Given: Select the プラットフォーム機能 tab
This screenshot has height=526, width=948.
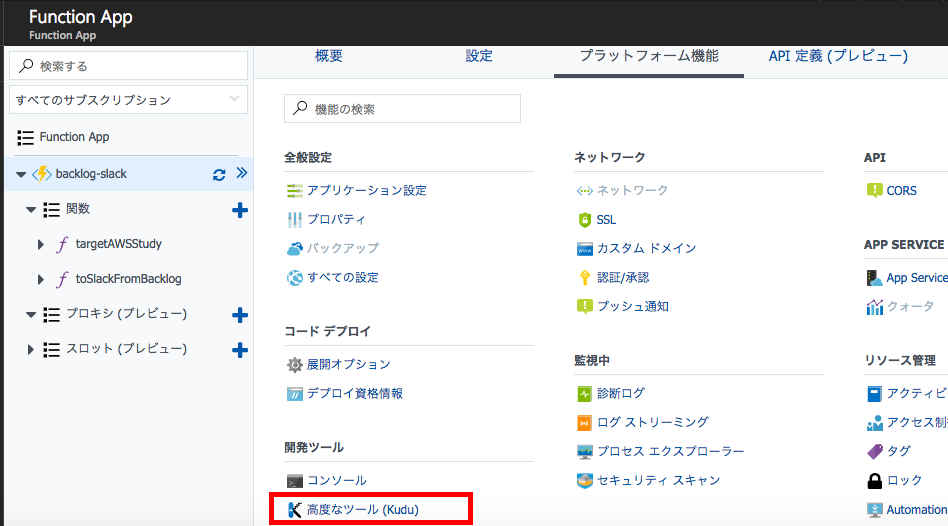Looking at the screenshot, I should tap(649, 56).
